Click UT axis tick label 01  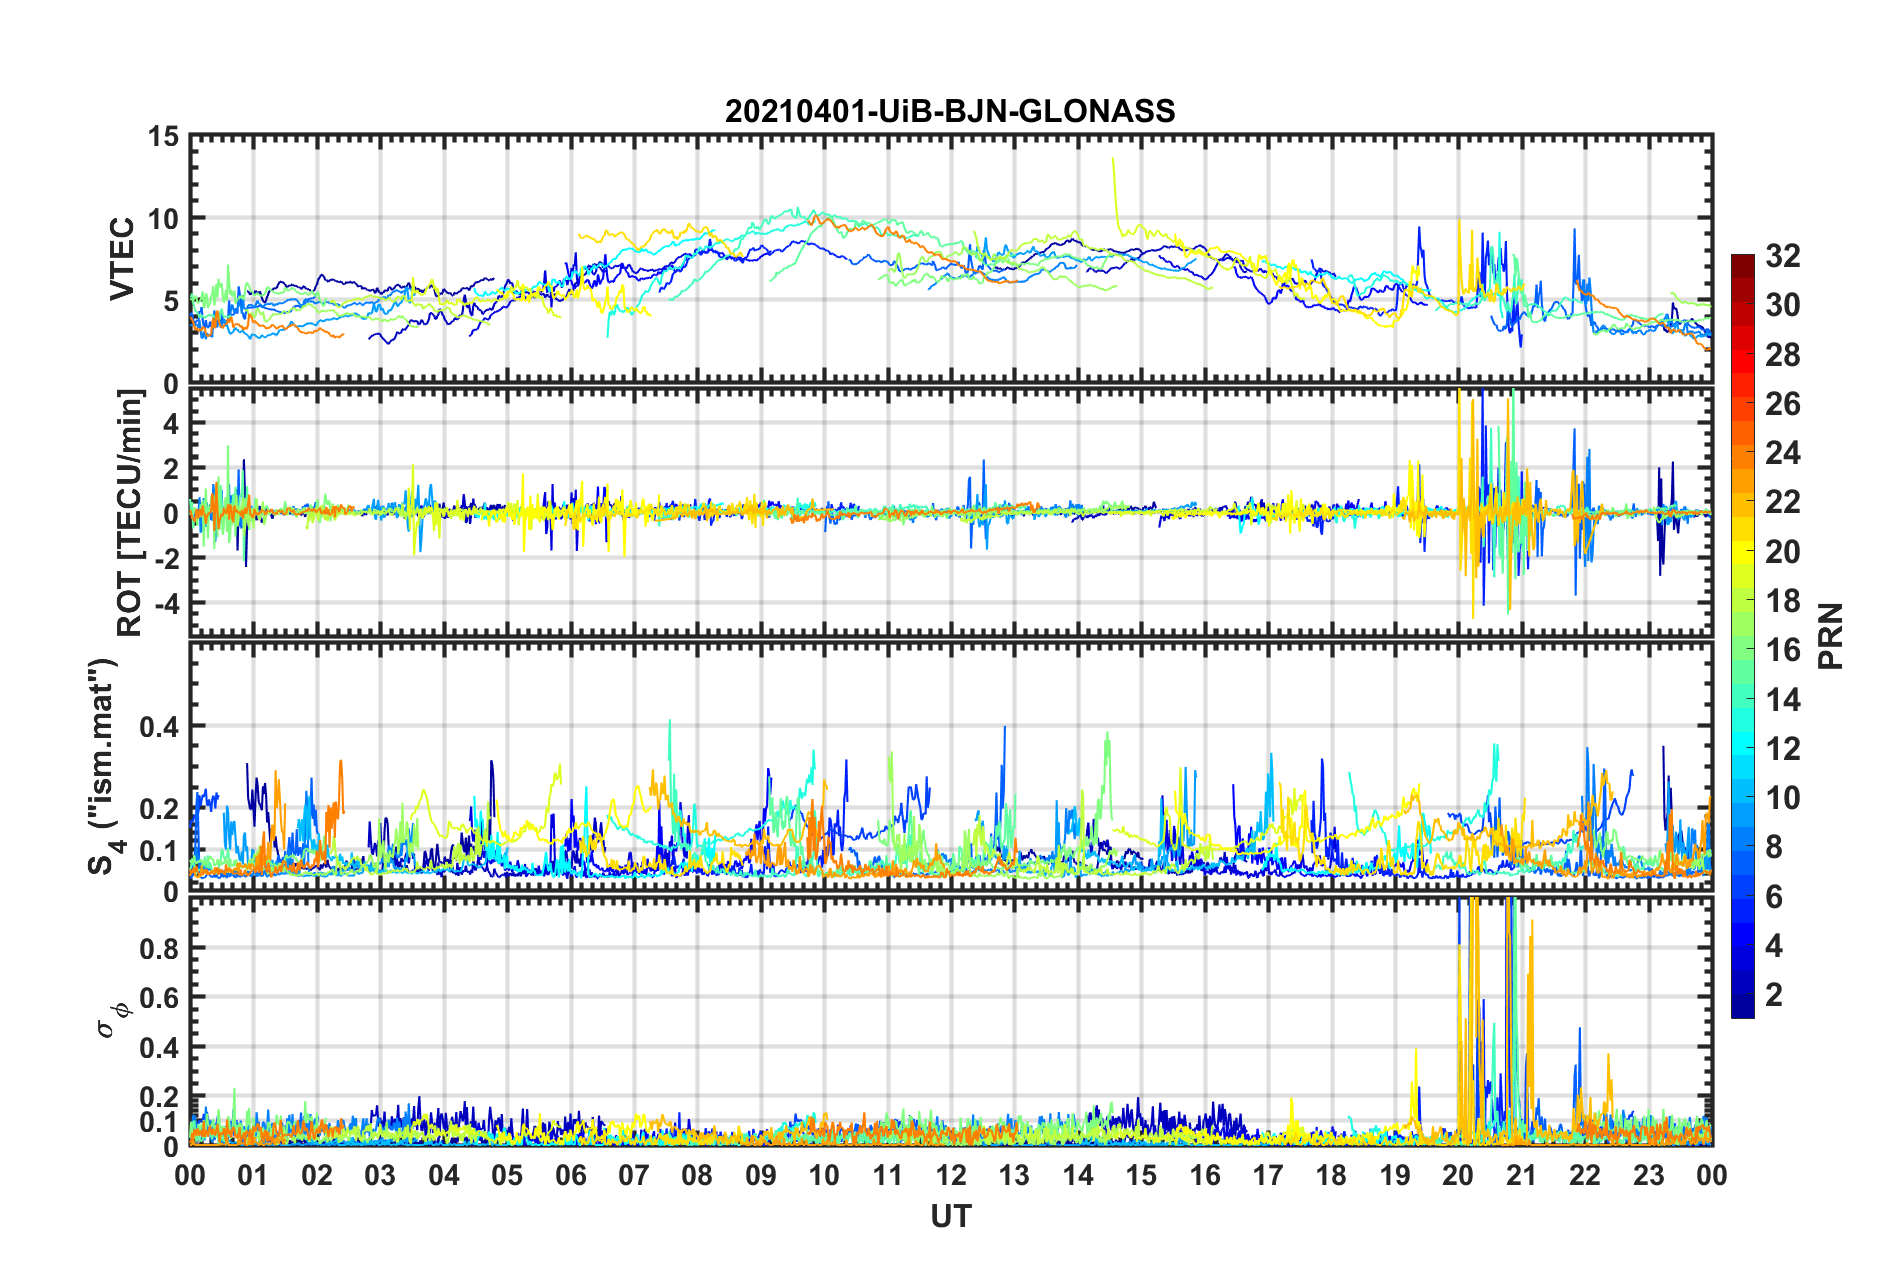coord(253,1175)
